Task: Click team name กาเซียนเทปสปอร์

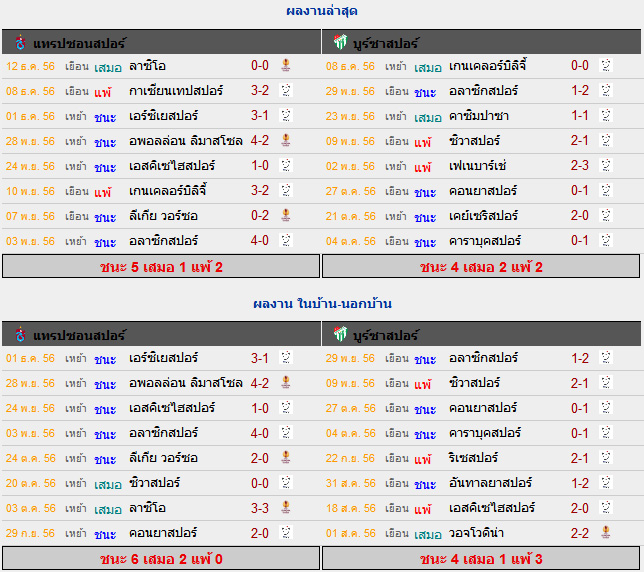Action: point(176,90)
